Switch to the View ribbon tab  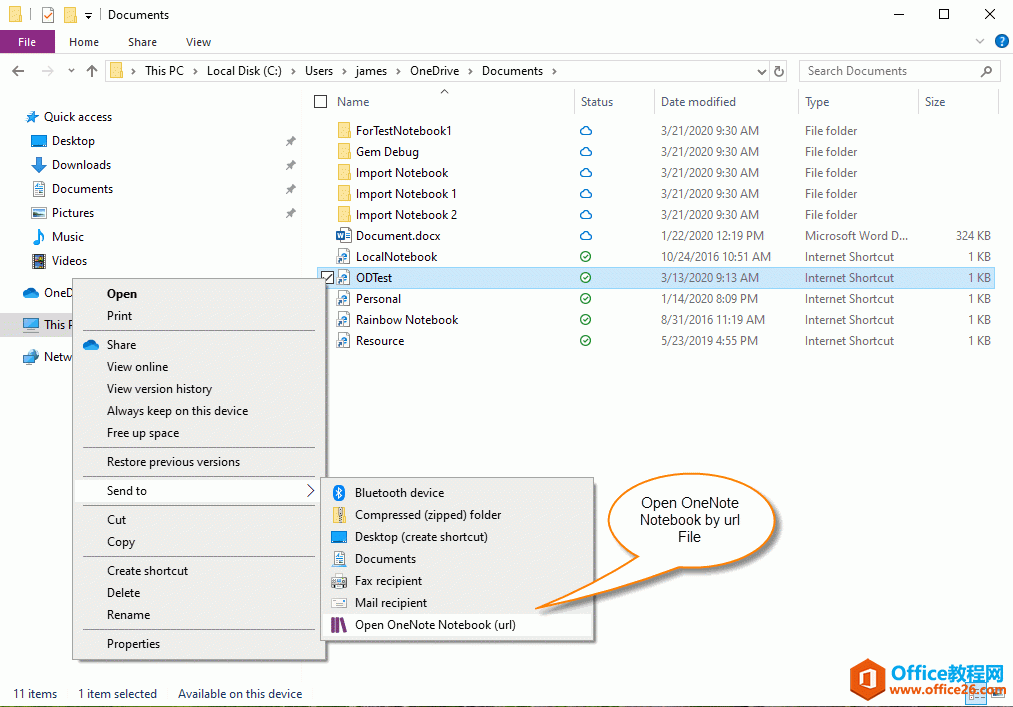click(198, 42)
